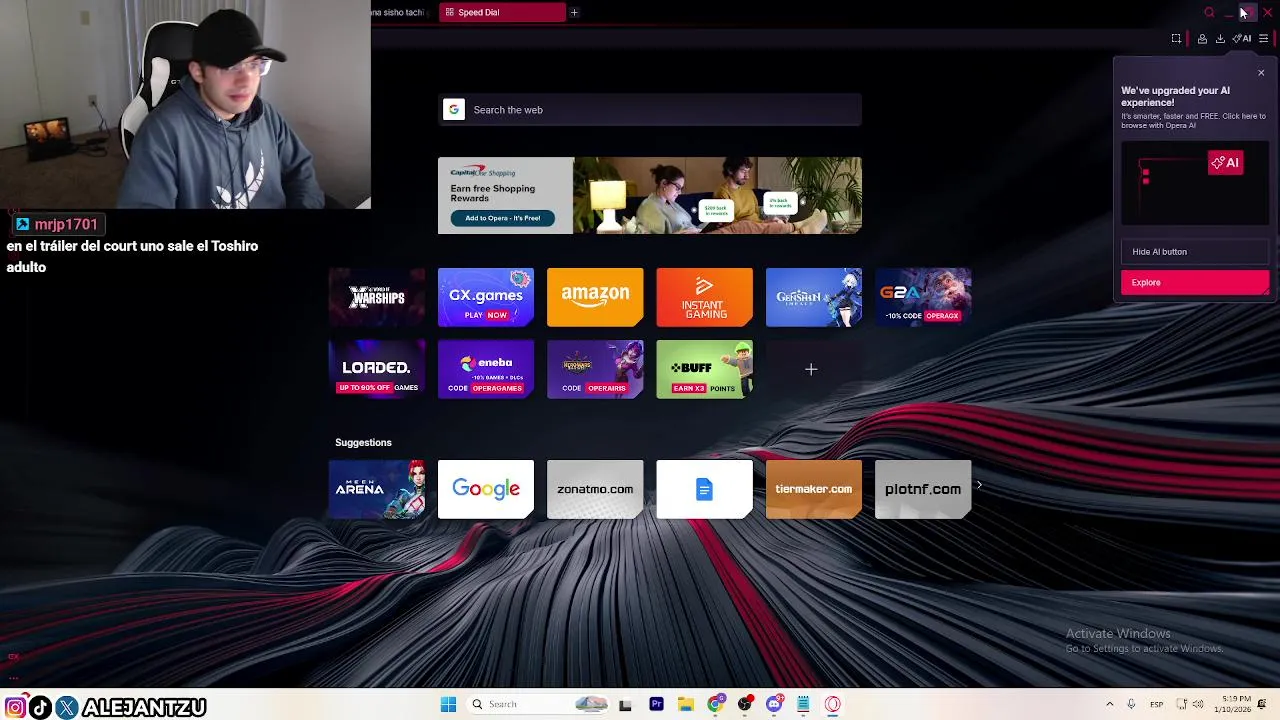Click the Hide AI button option
The image size is (1280, 720).
tap(1194, 252)
